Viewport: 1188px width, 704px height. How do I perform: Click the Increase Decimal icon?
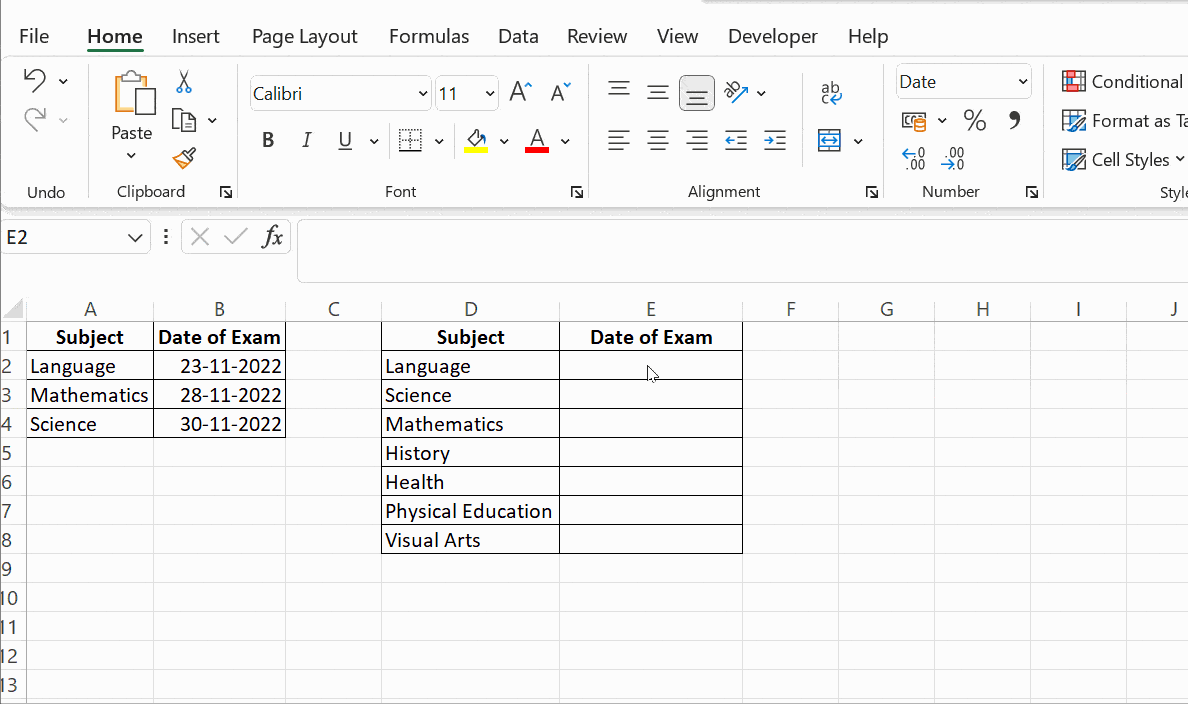tap(913, 159)
